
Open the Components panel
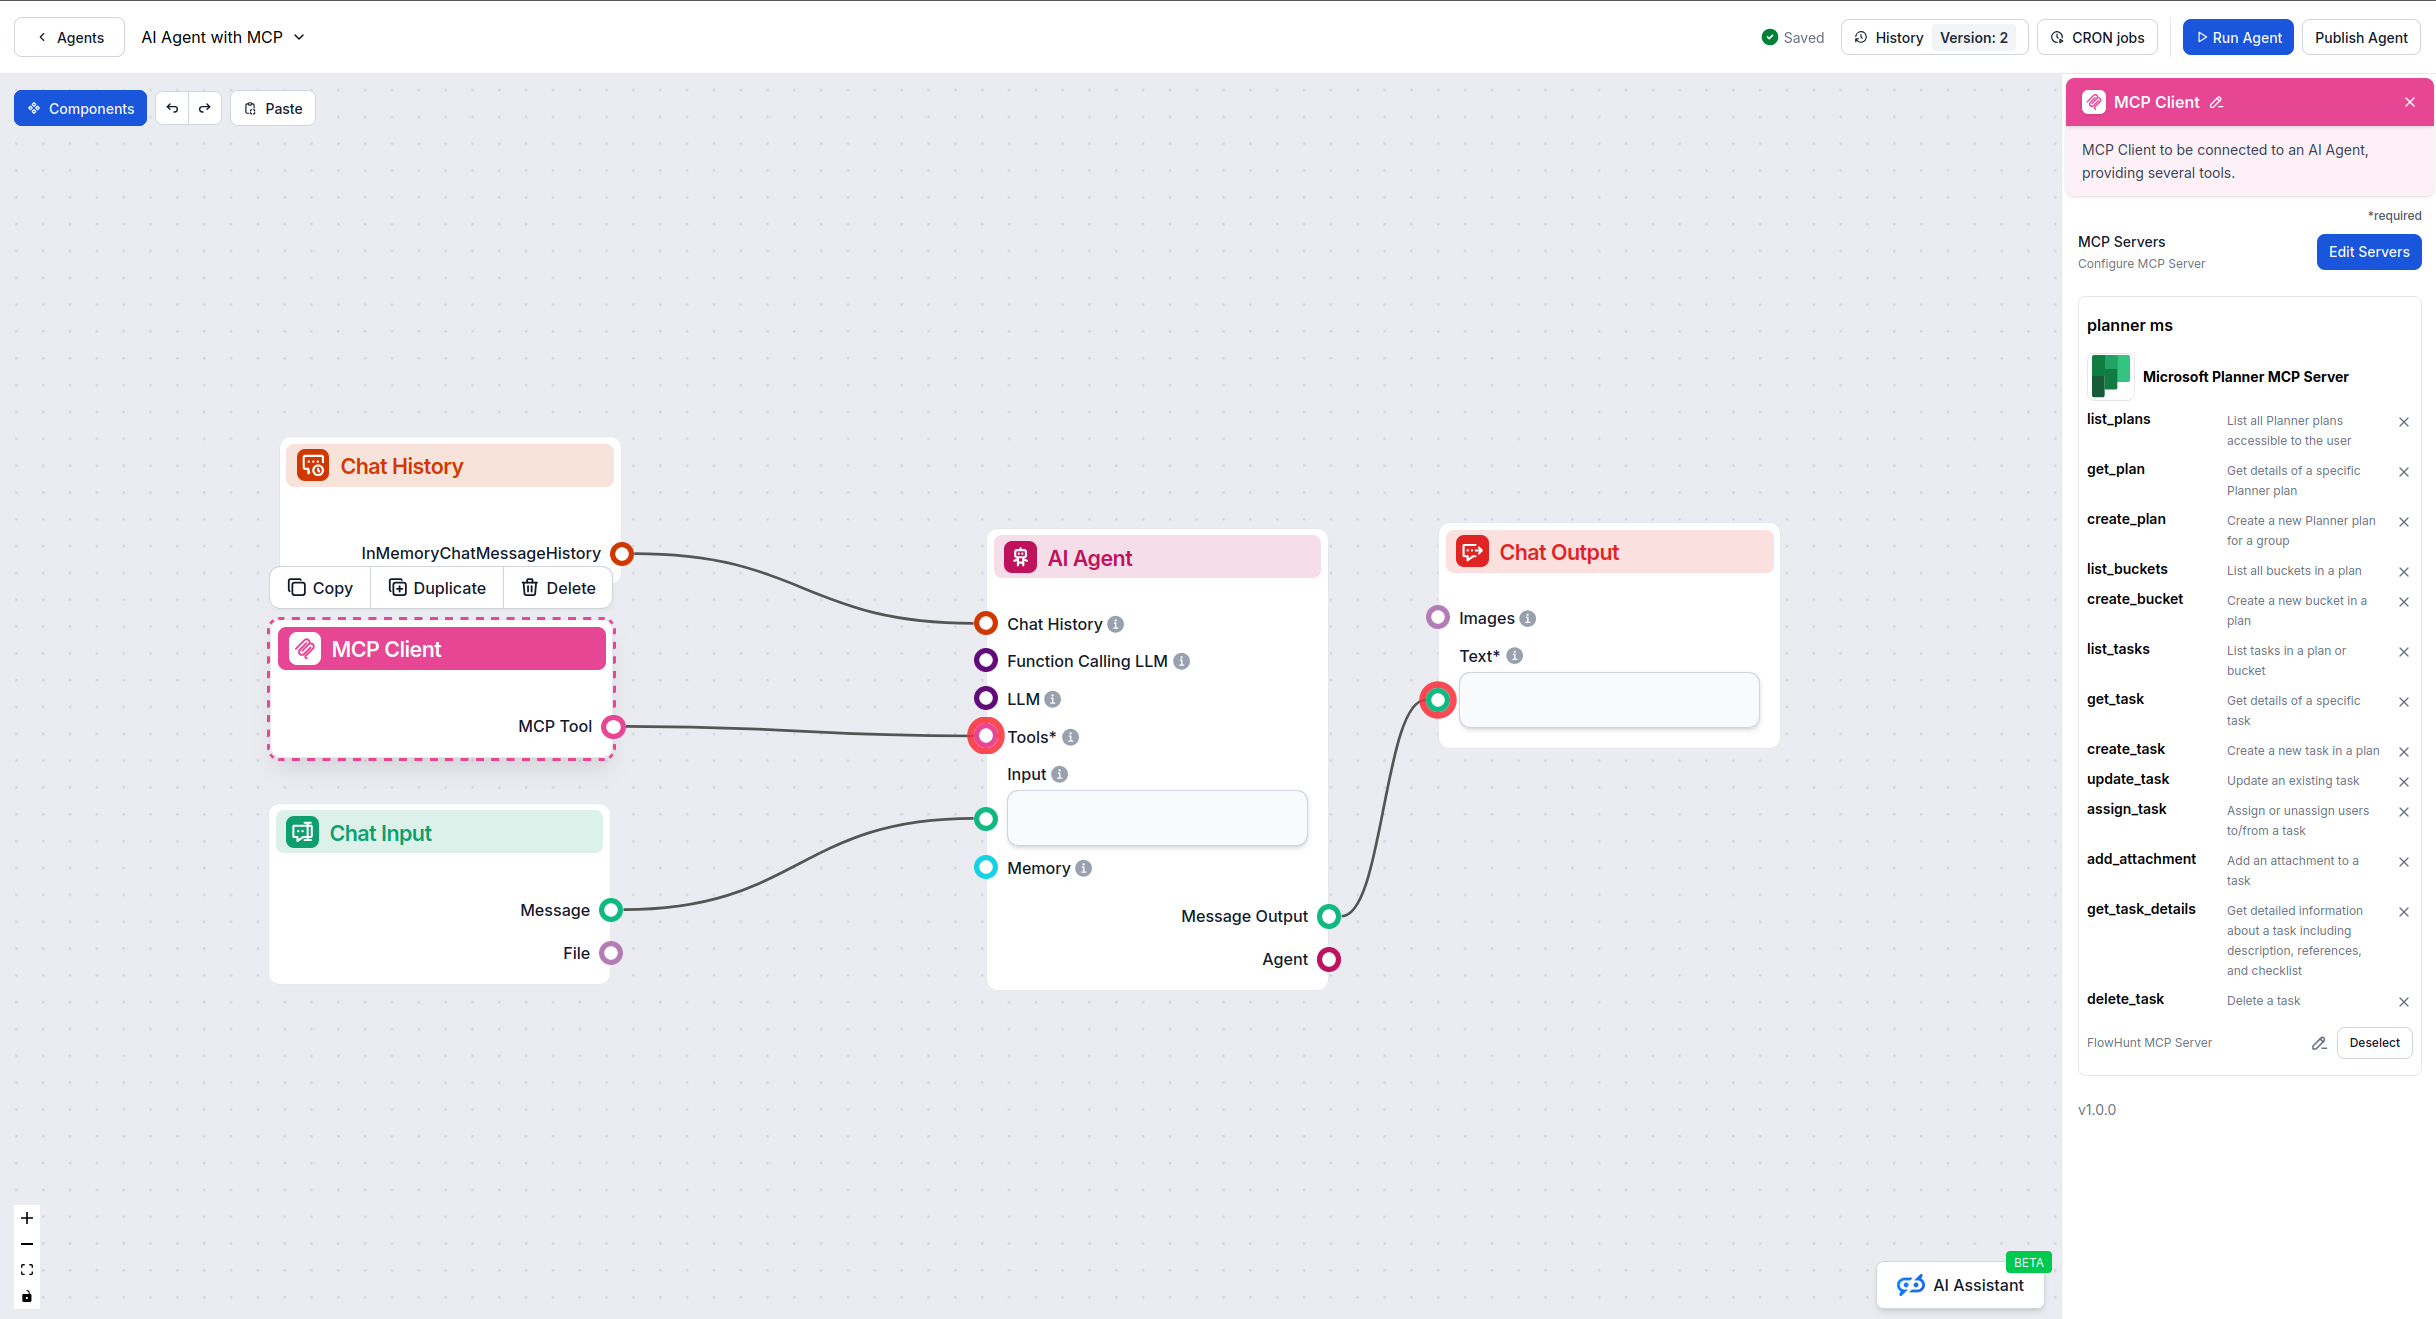click(x=80, y=108)
